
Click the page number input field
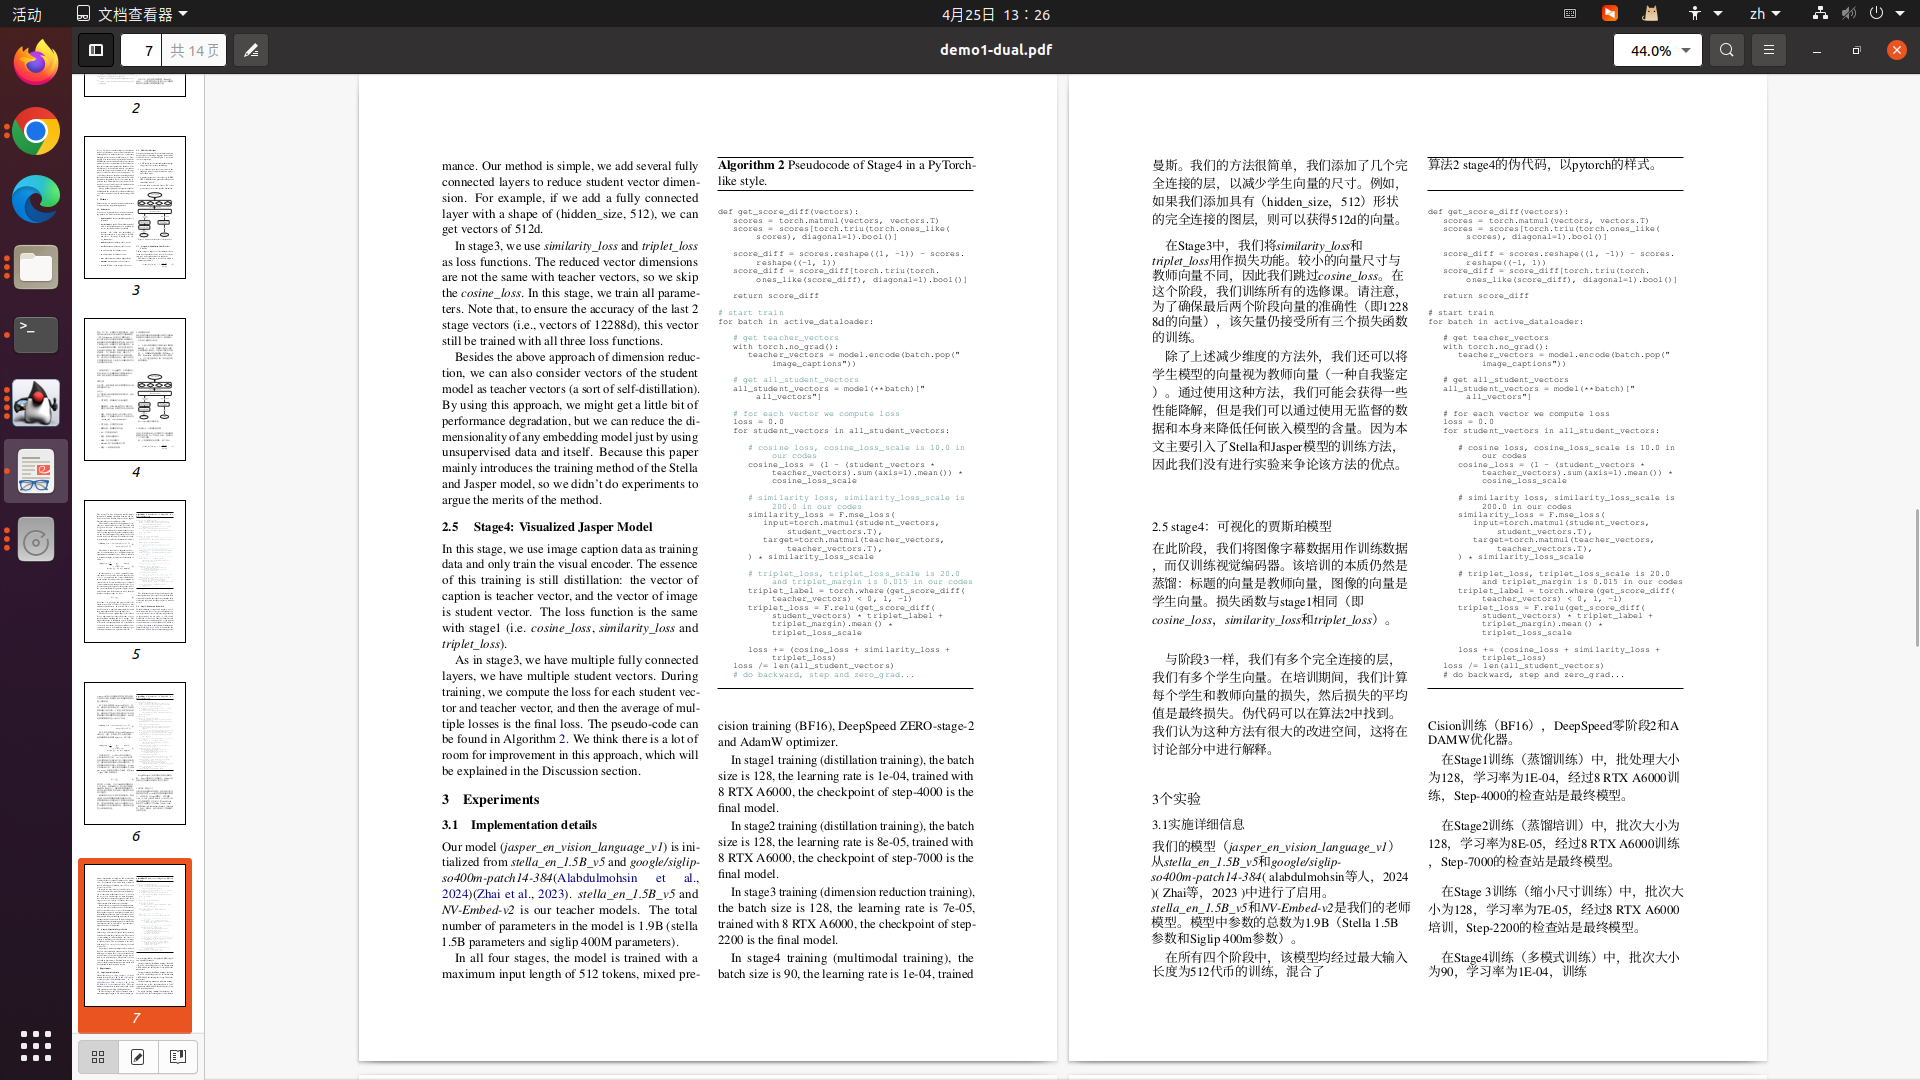142,50
